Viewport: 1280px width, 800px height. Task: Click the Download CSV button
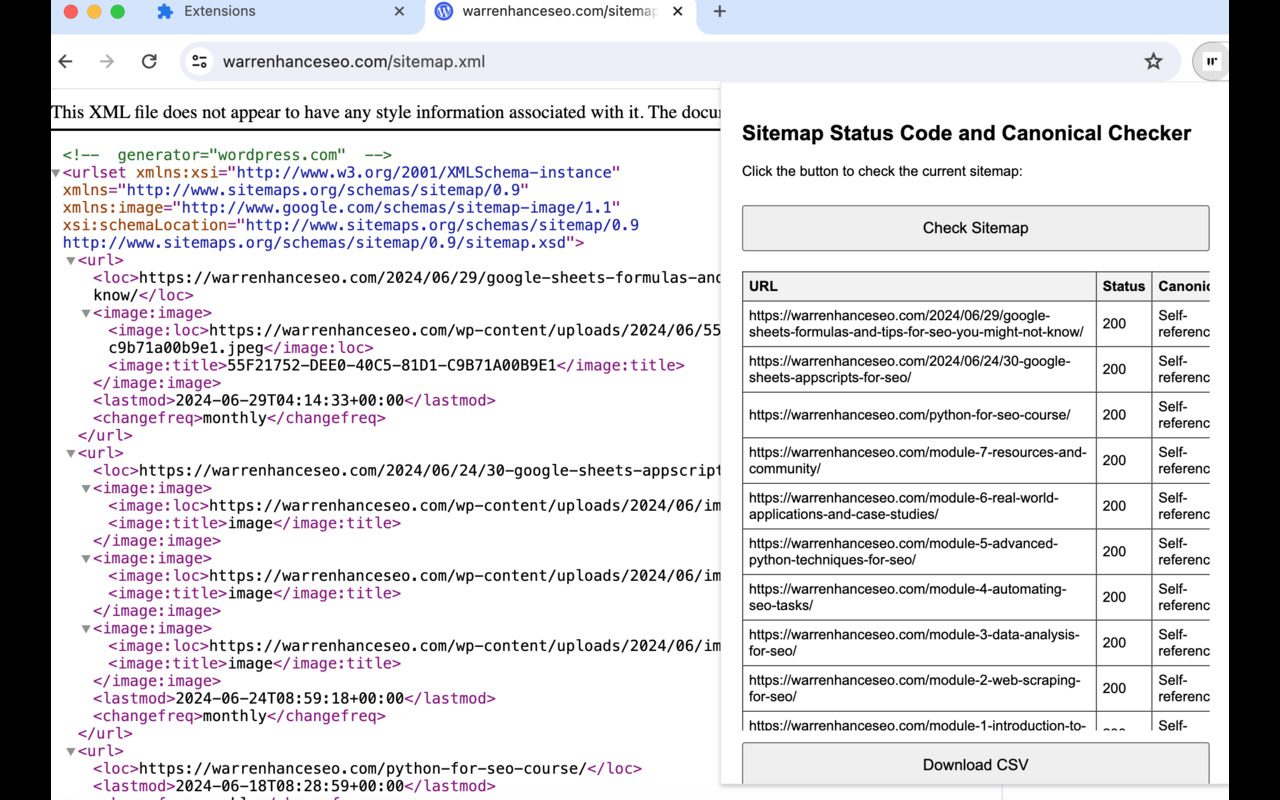pos(975,765)
